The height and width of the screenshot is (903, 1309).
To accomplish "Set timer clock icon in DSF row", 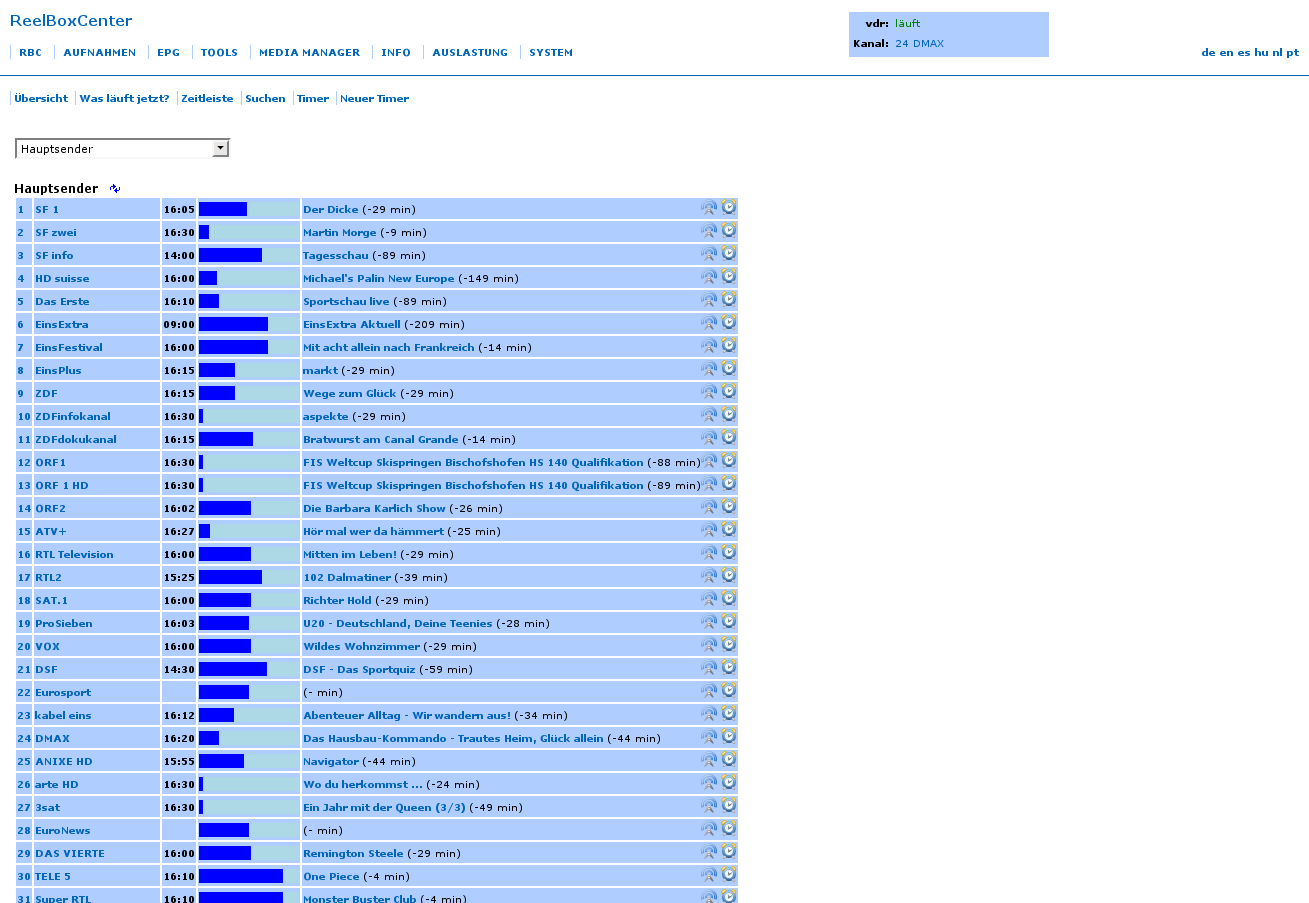I will tap(729, 668).
